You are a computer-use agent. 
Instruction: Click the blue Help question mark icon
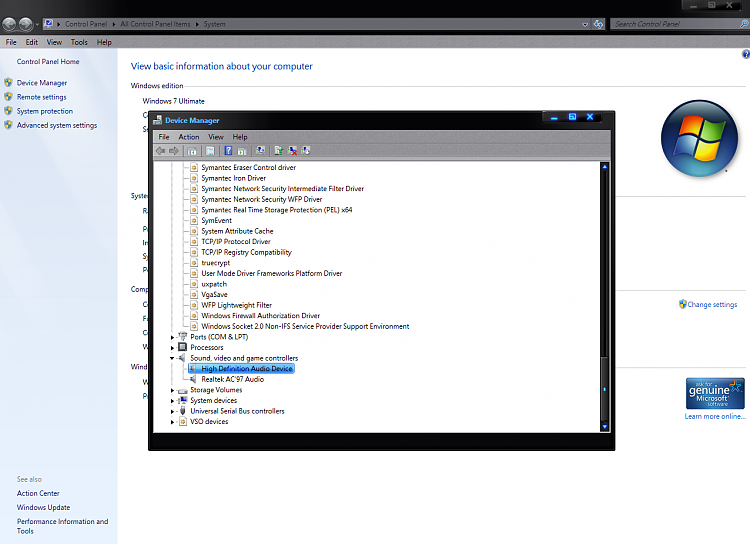pos(229,151)
